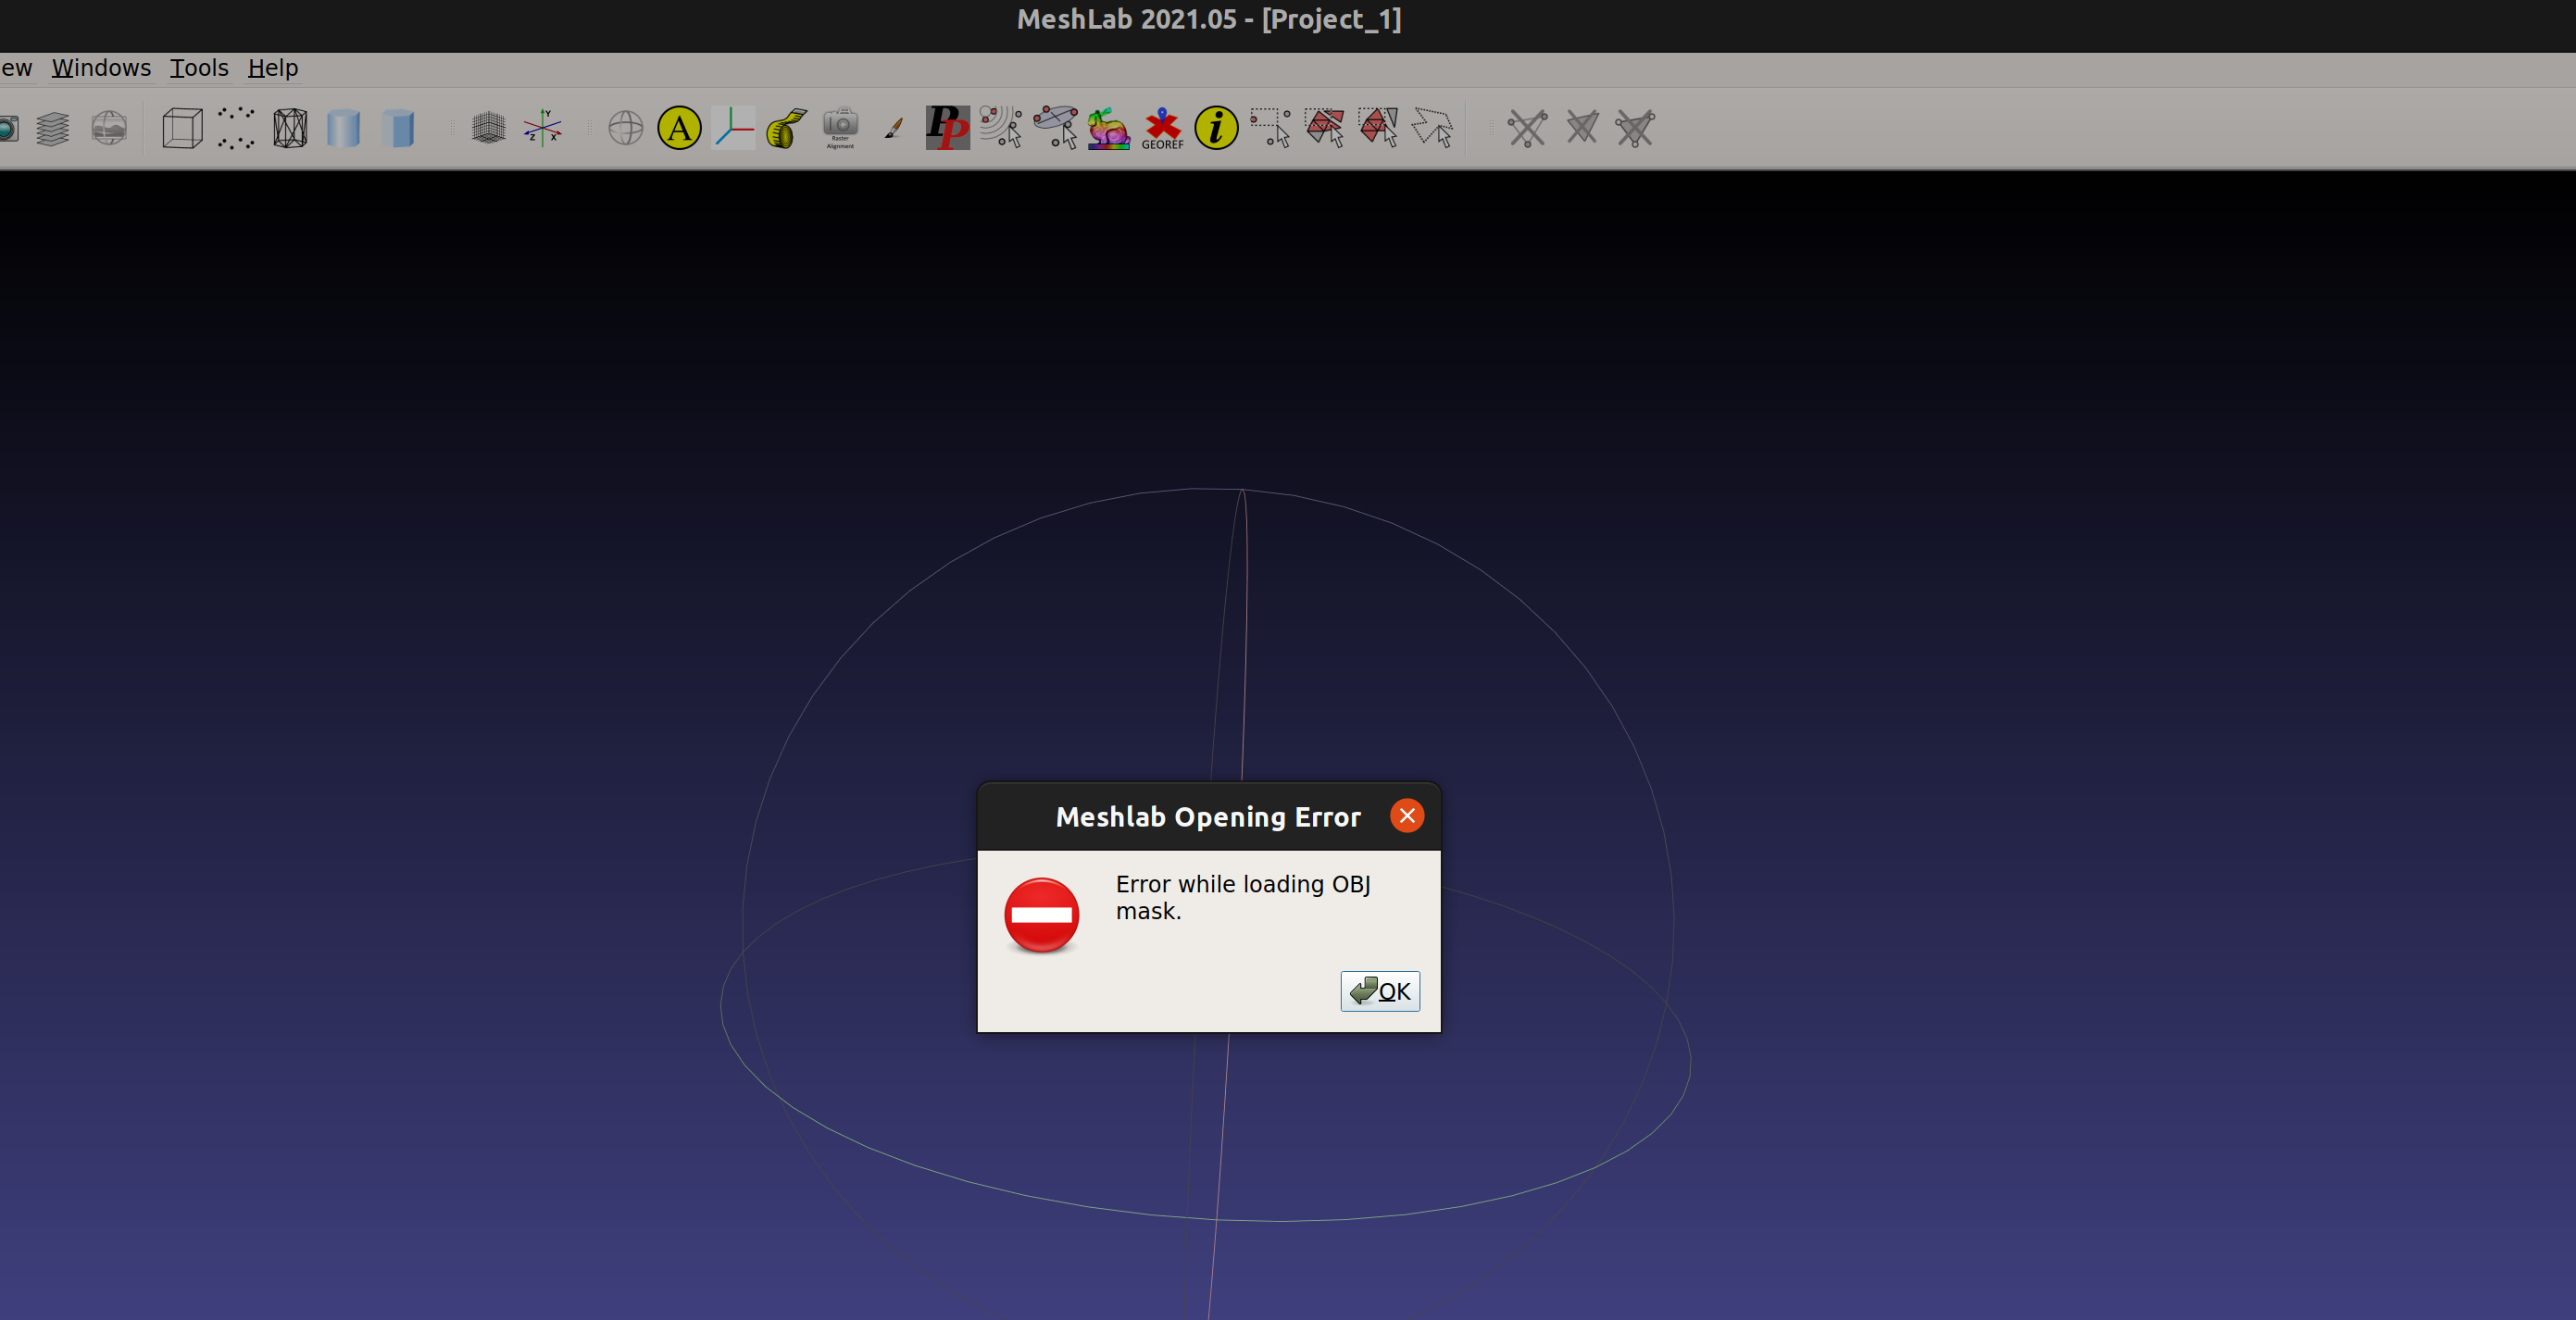
Task: Toggle points rendering mode
Action: click(236, 128)
